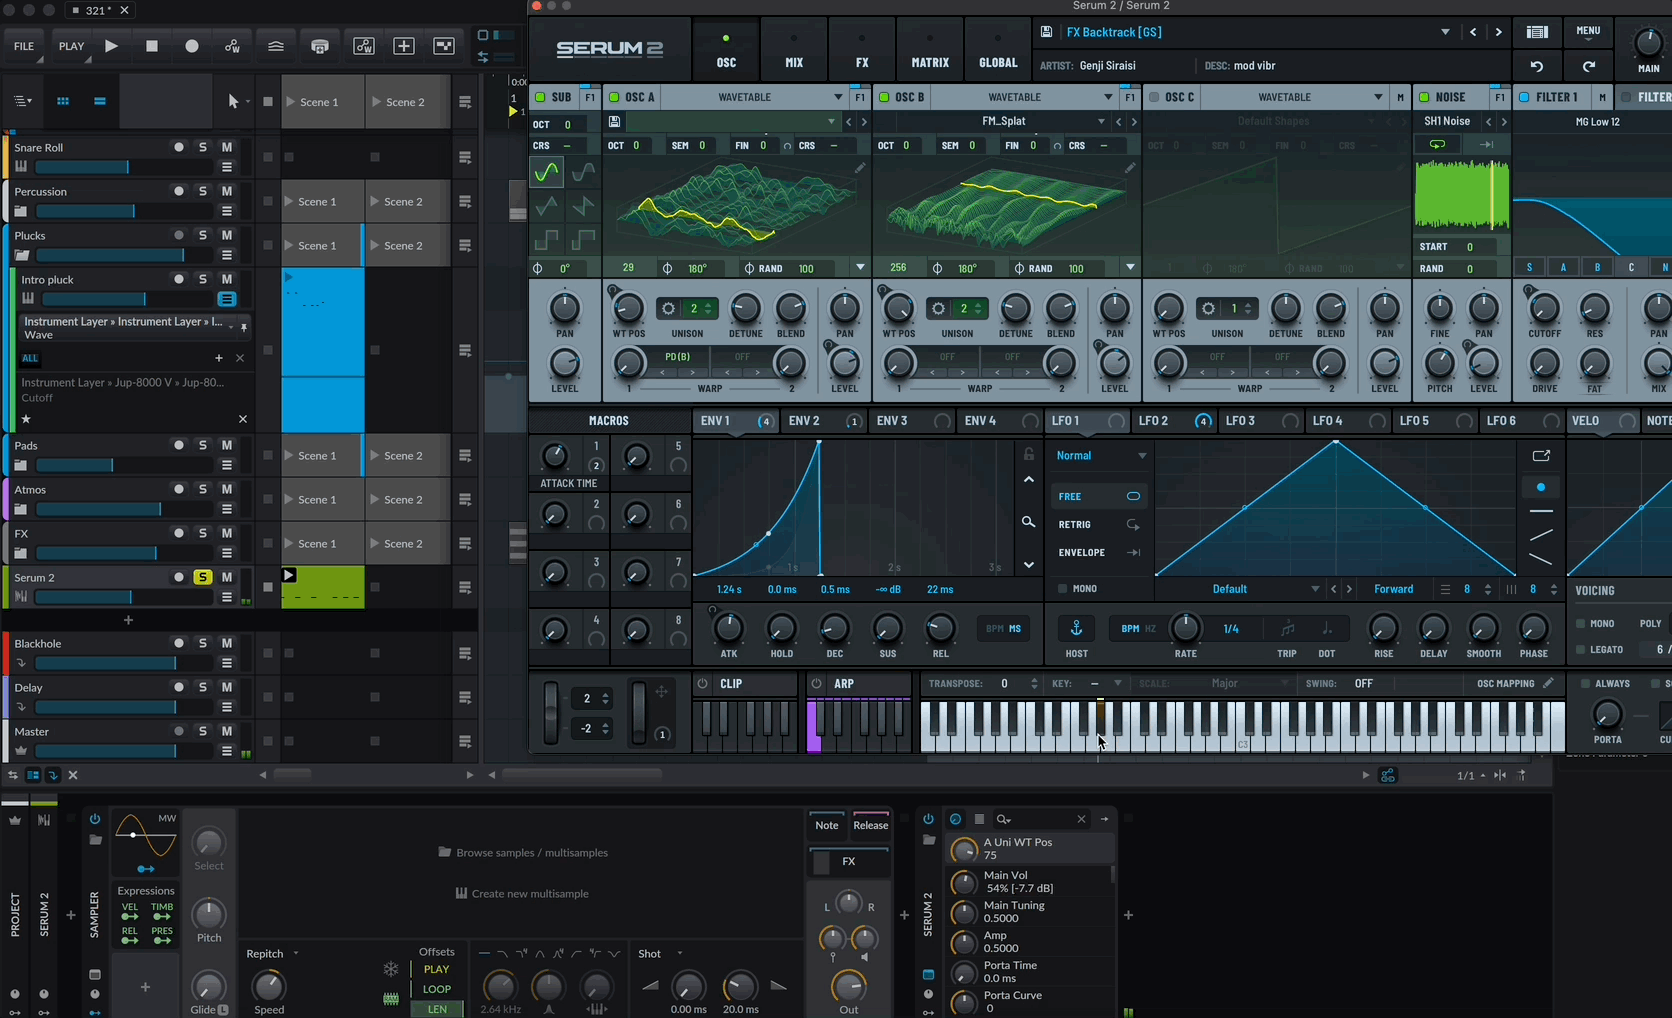
Task: Enable OSC C
Action: (1154, 97)
